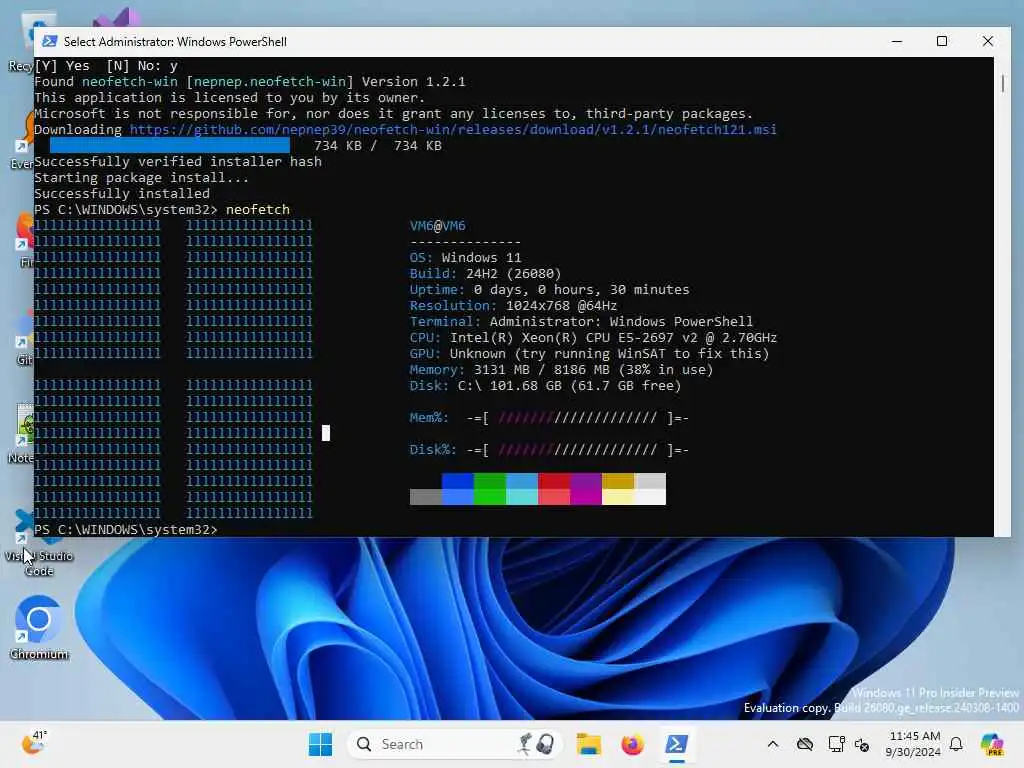Click the 'Build: 24H2 (26080)' line
The image size is (1024, 768).
(485, 274)
